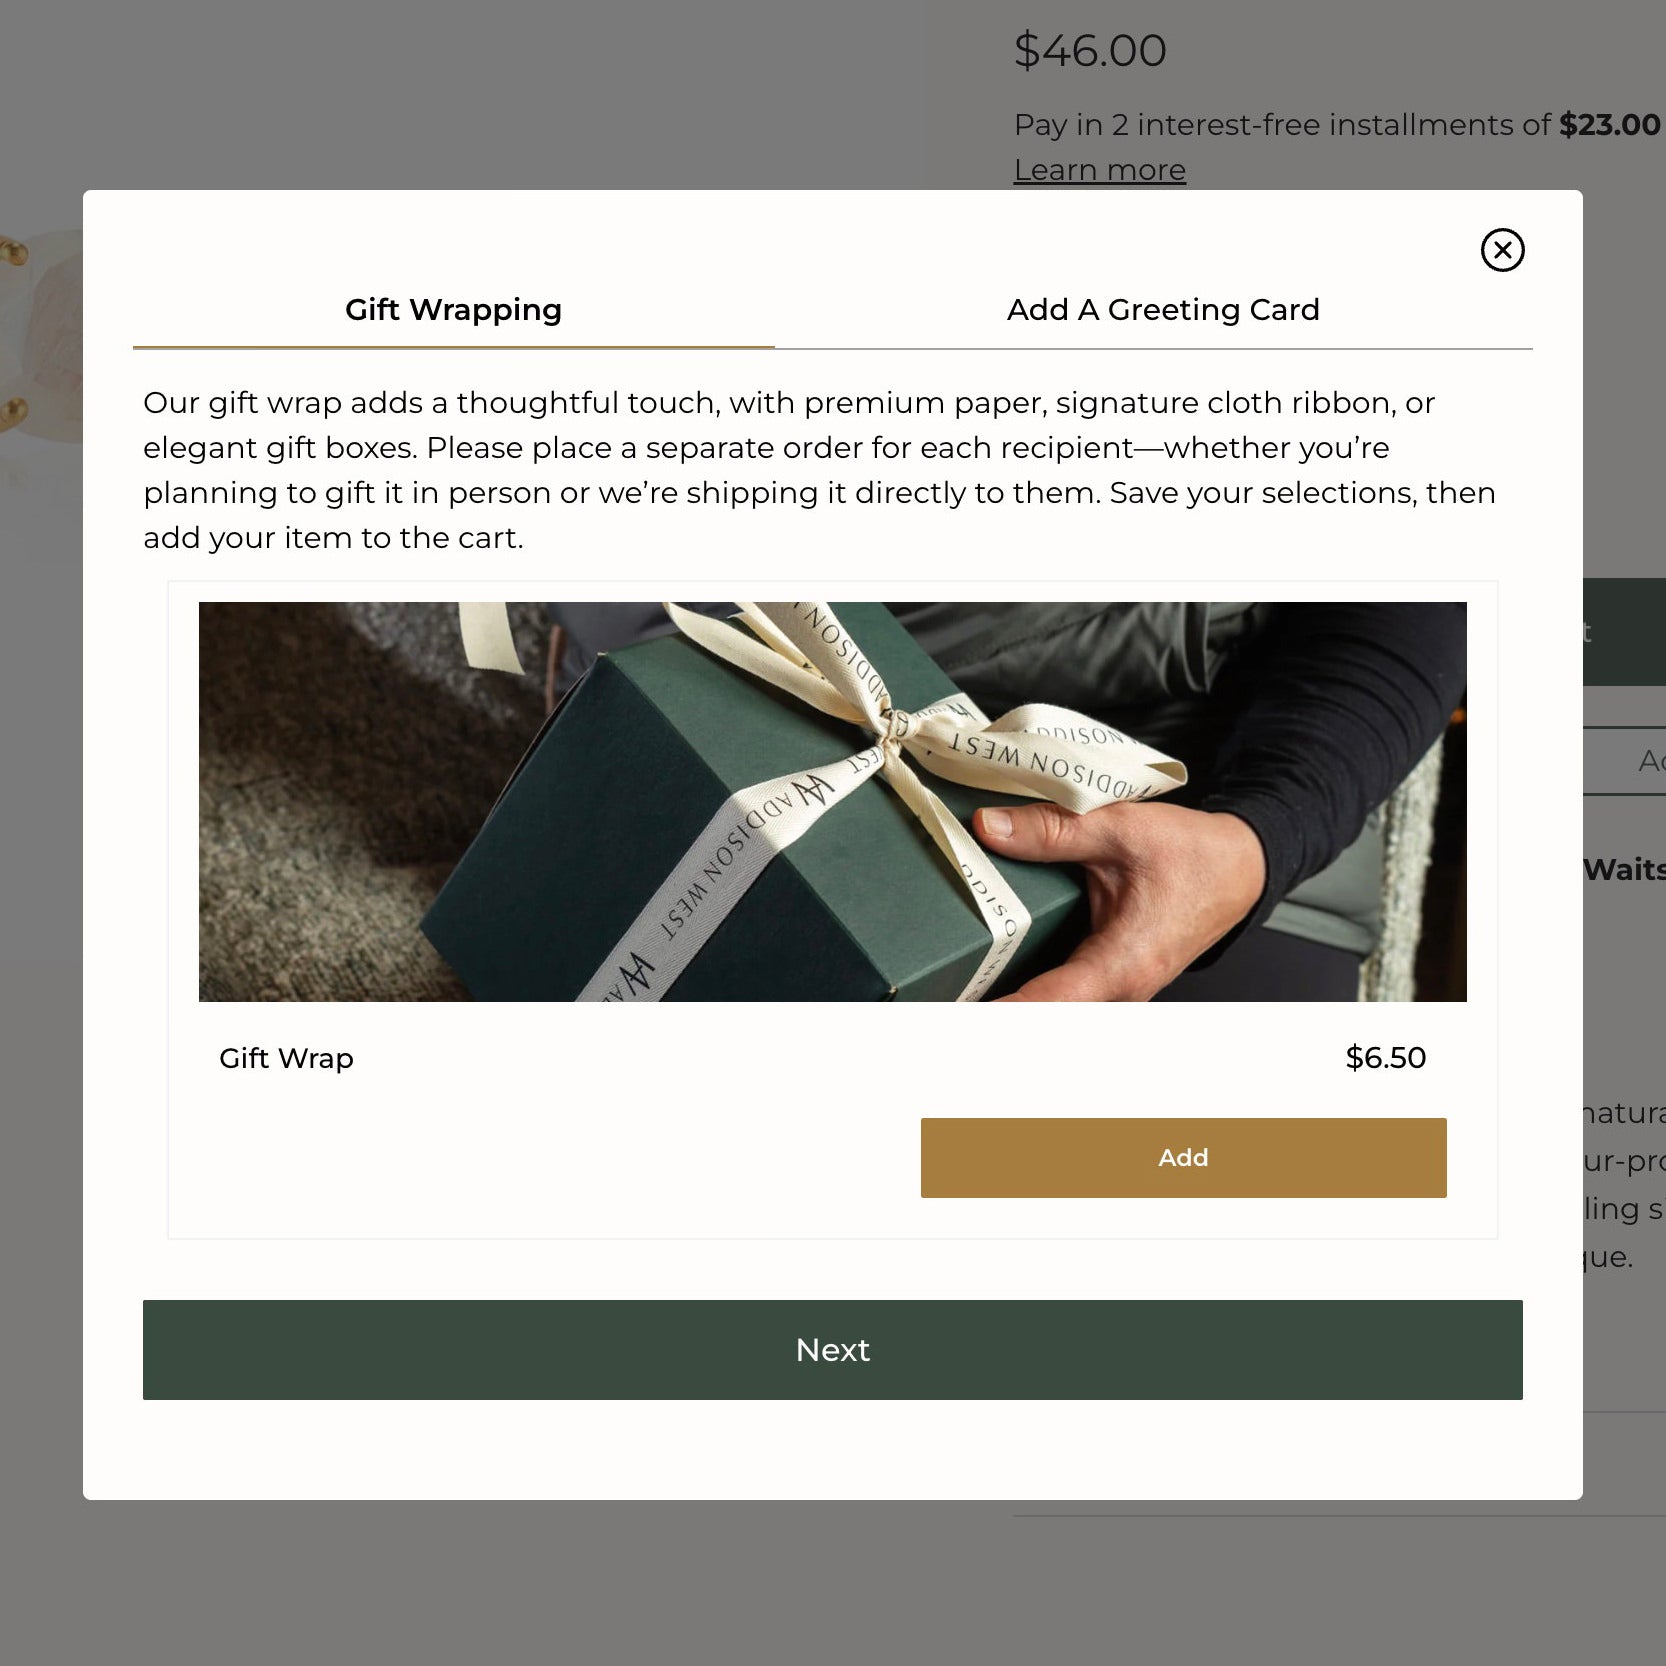Viewport: 1666px width, 1666px height.
Task: Click the bold Waits text behind the dialog
Action: pyautogui.click(x=1624, y=870)
